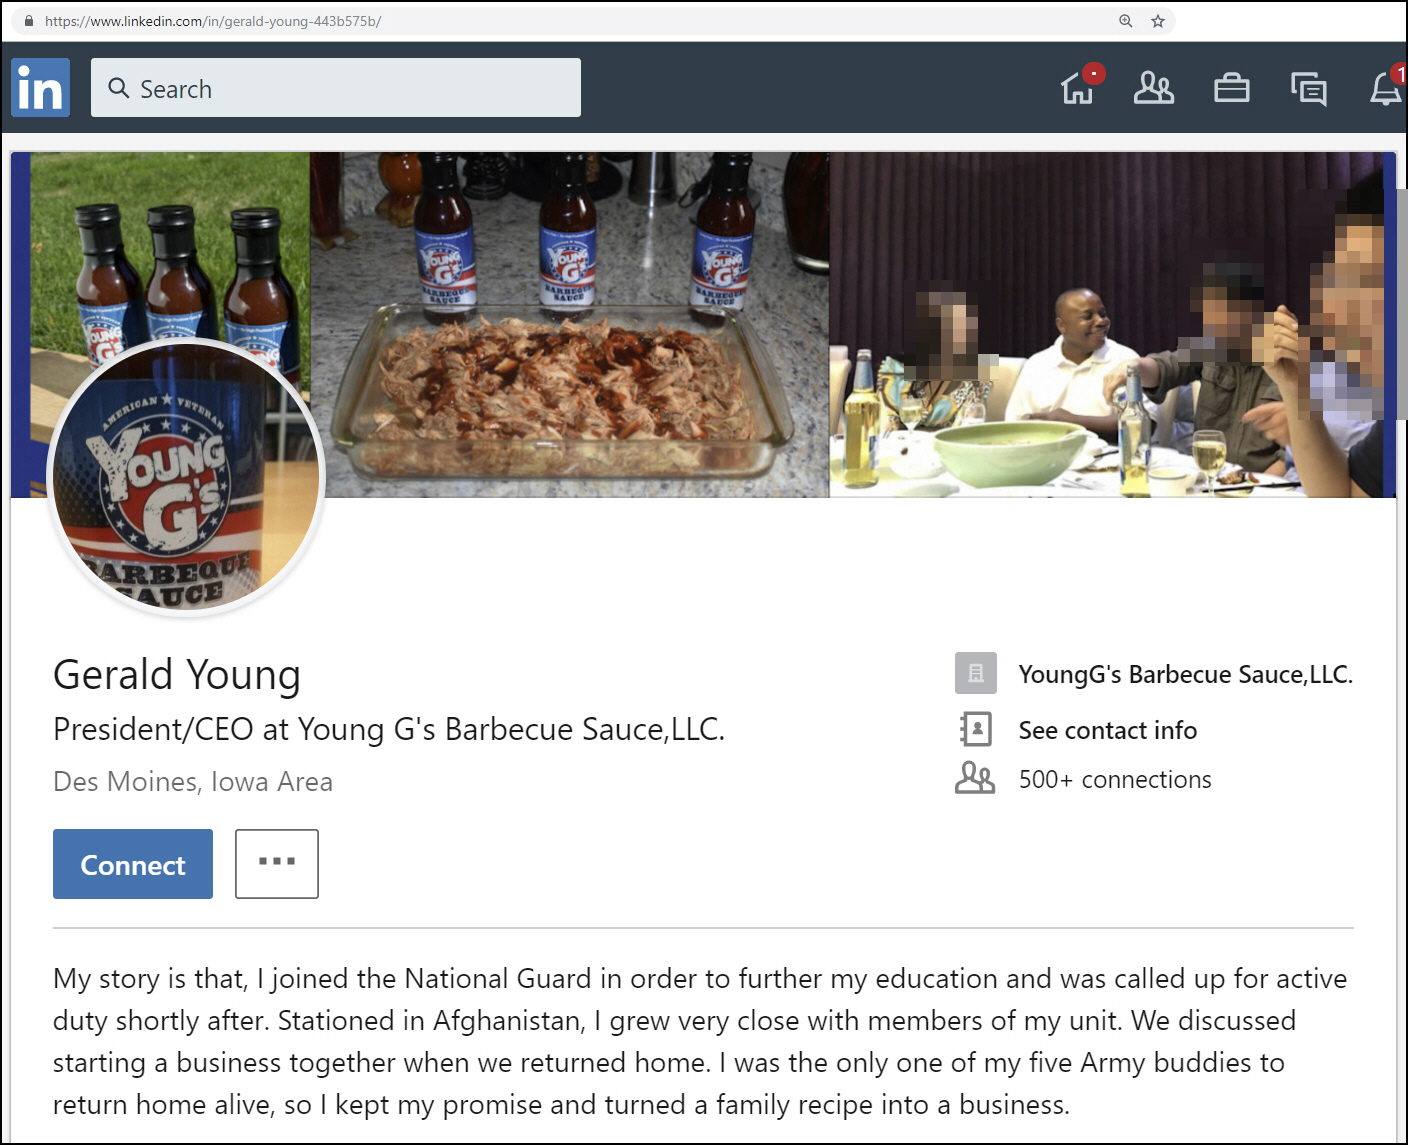Open the See contact info link
The width and height of the screenshot is (1408, 1145).
(x=1107, y=731)
